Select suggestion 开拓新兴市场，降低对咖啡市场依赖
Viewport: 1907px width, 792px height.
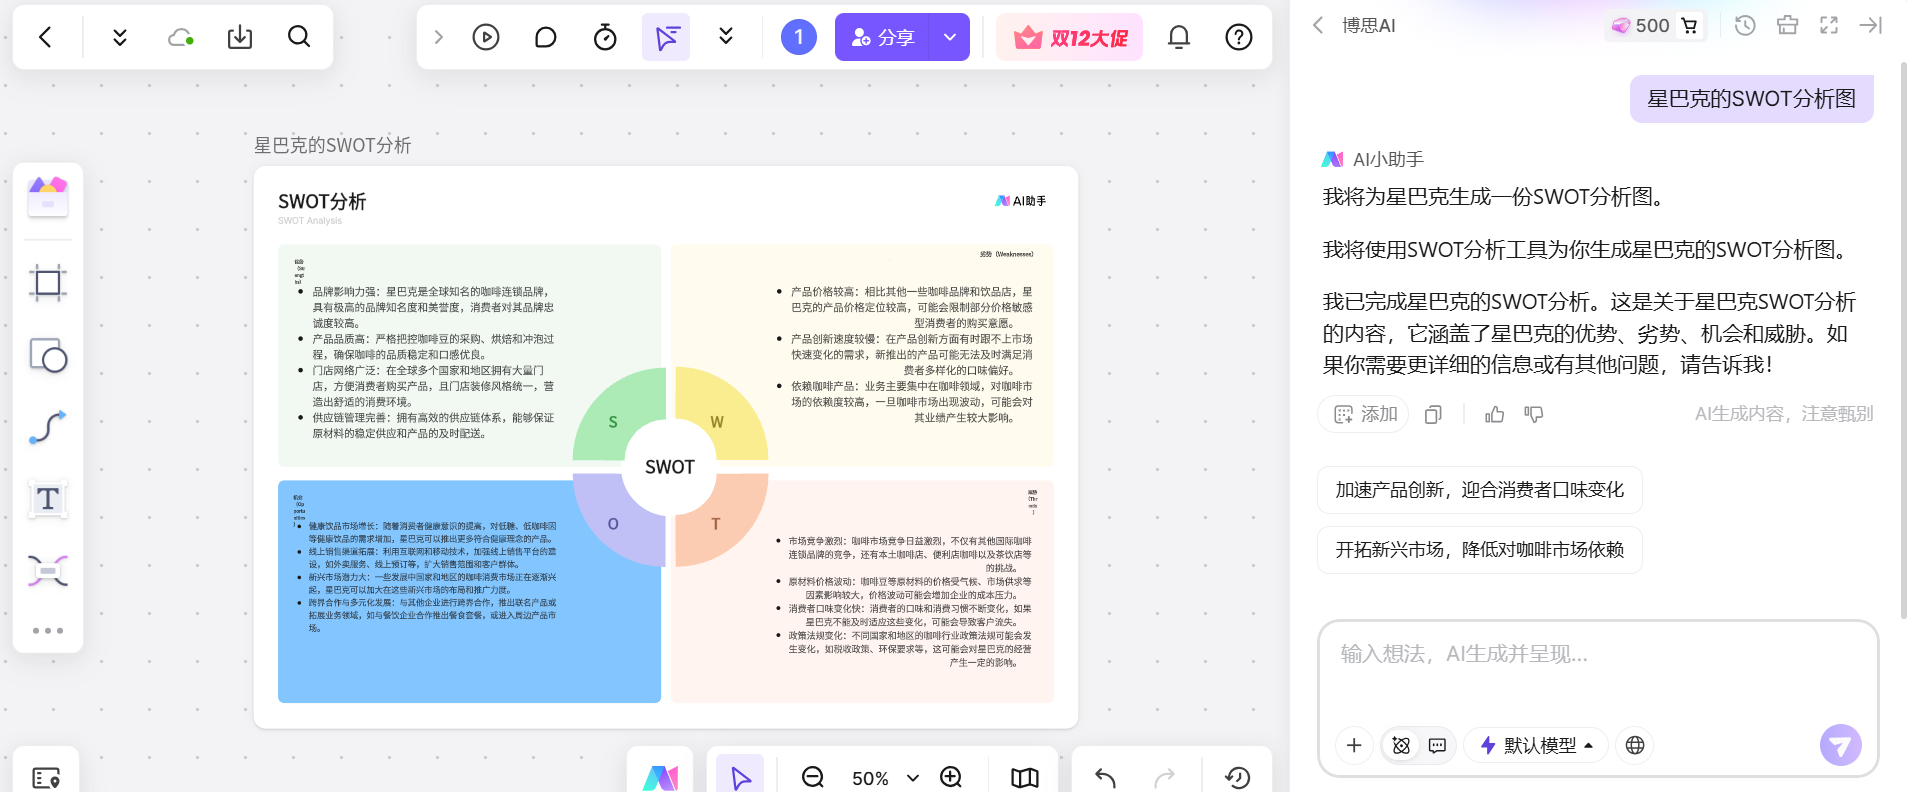pos(1480,550)
